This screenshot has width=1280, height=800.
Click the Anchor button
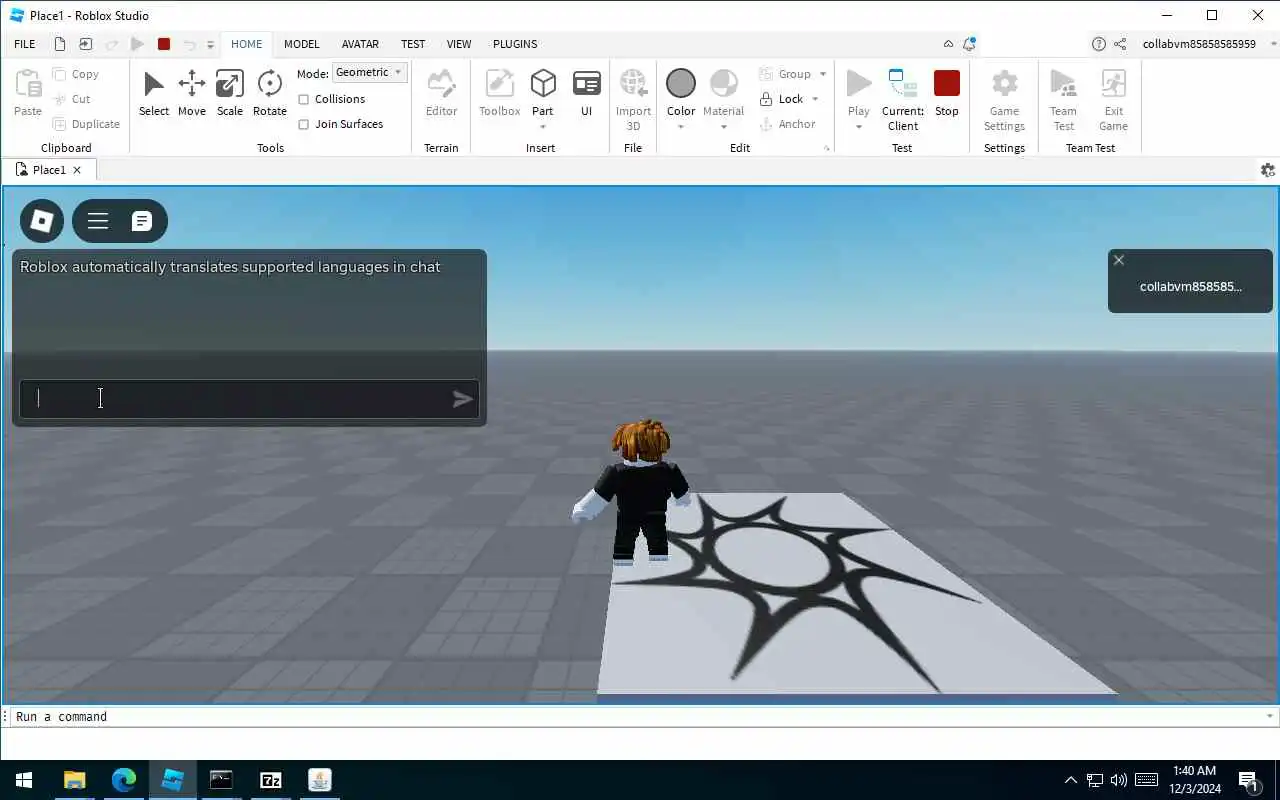[x=788, y=124]
